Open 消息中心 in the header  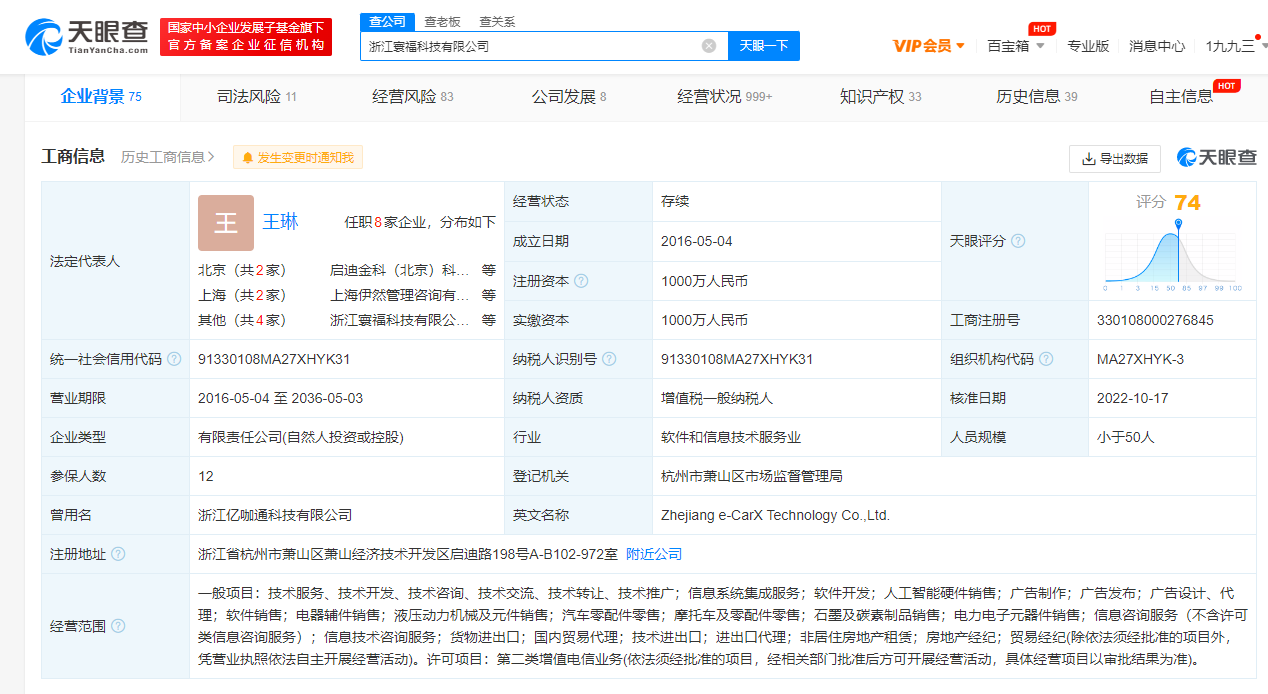1157,46
